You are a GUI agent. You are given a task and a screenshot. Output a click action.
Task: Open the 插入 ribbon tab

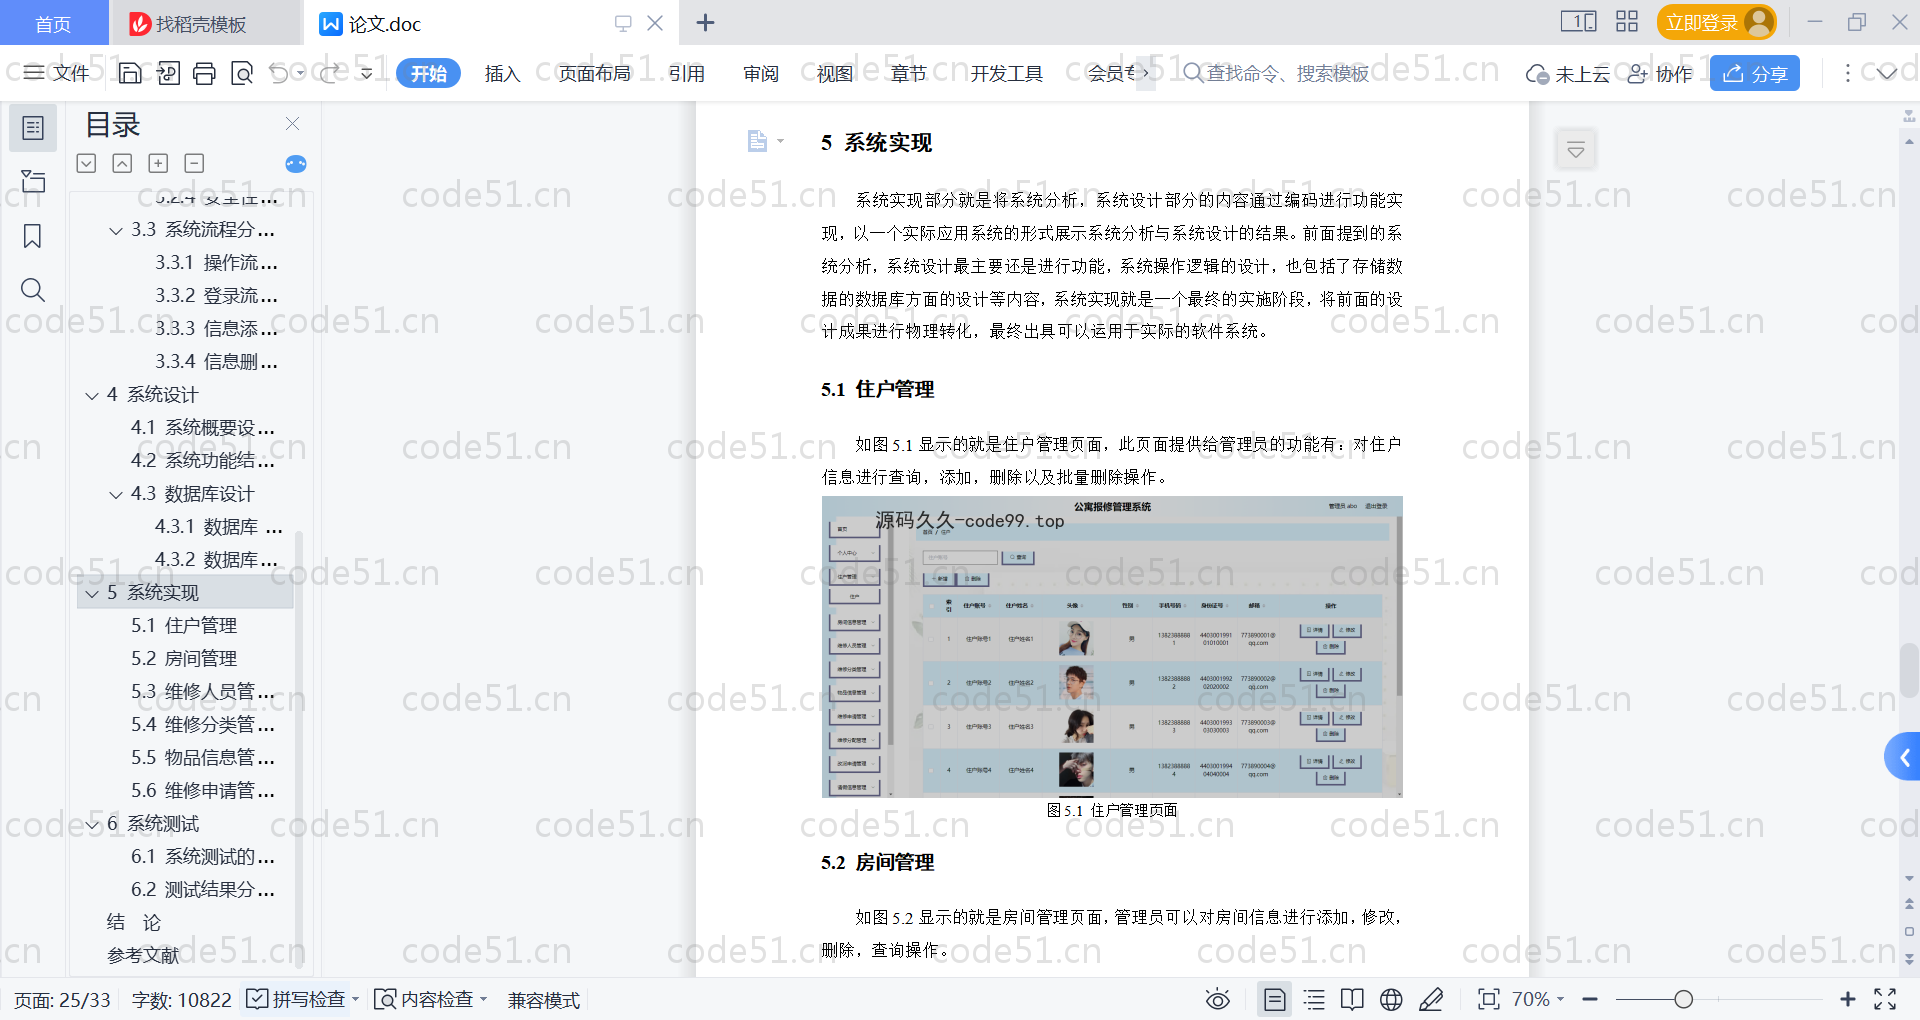tap(502, 73)
